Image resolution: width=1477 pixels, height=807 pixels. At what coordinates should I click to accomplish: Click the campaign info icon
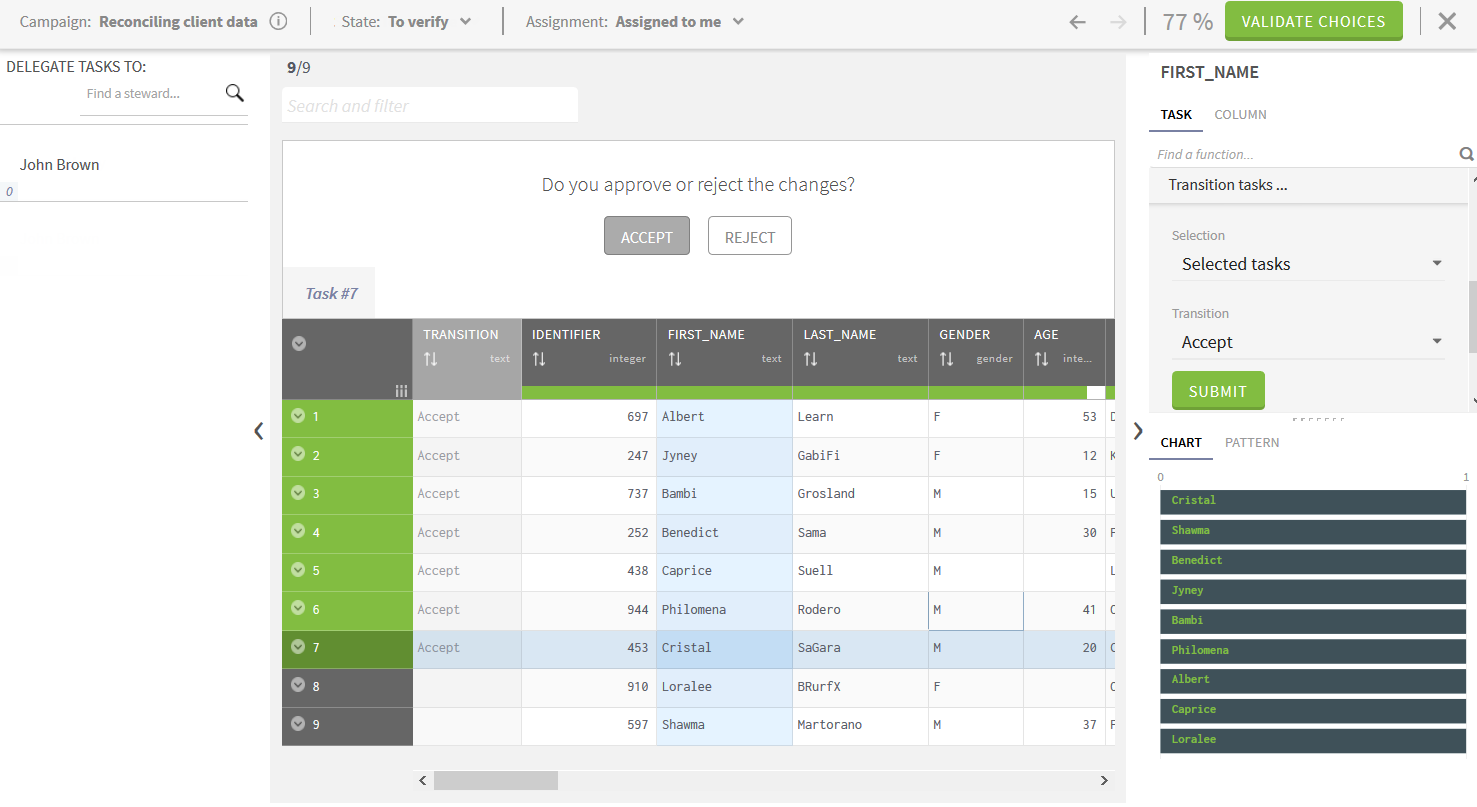279,22
